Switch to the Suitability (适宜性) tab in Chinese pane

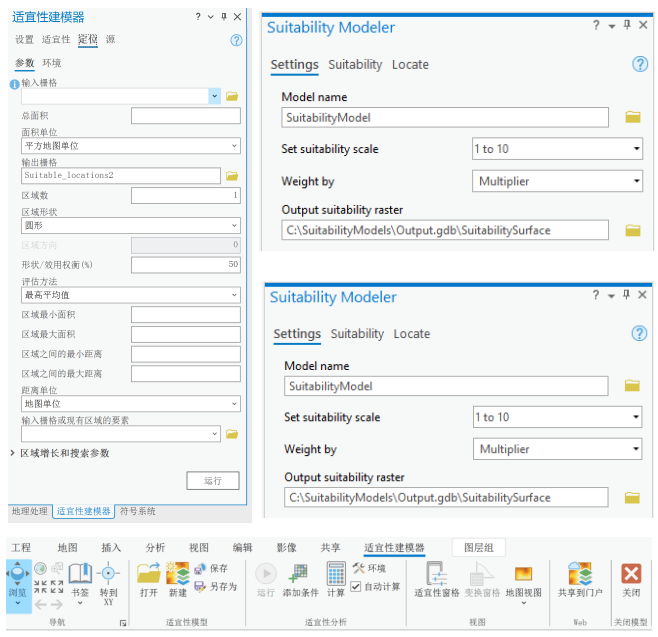[56, 40]
